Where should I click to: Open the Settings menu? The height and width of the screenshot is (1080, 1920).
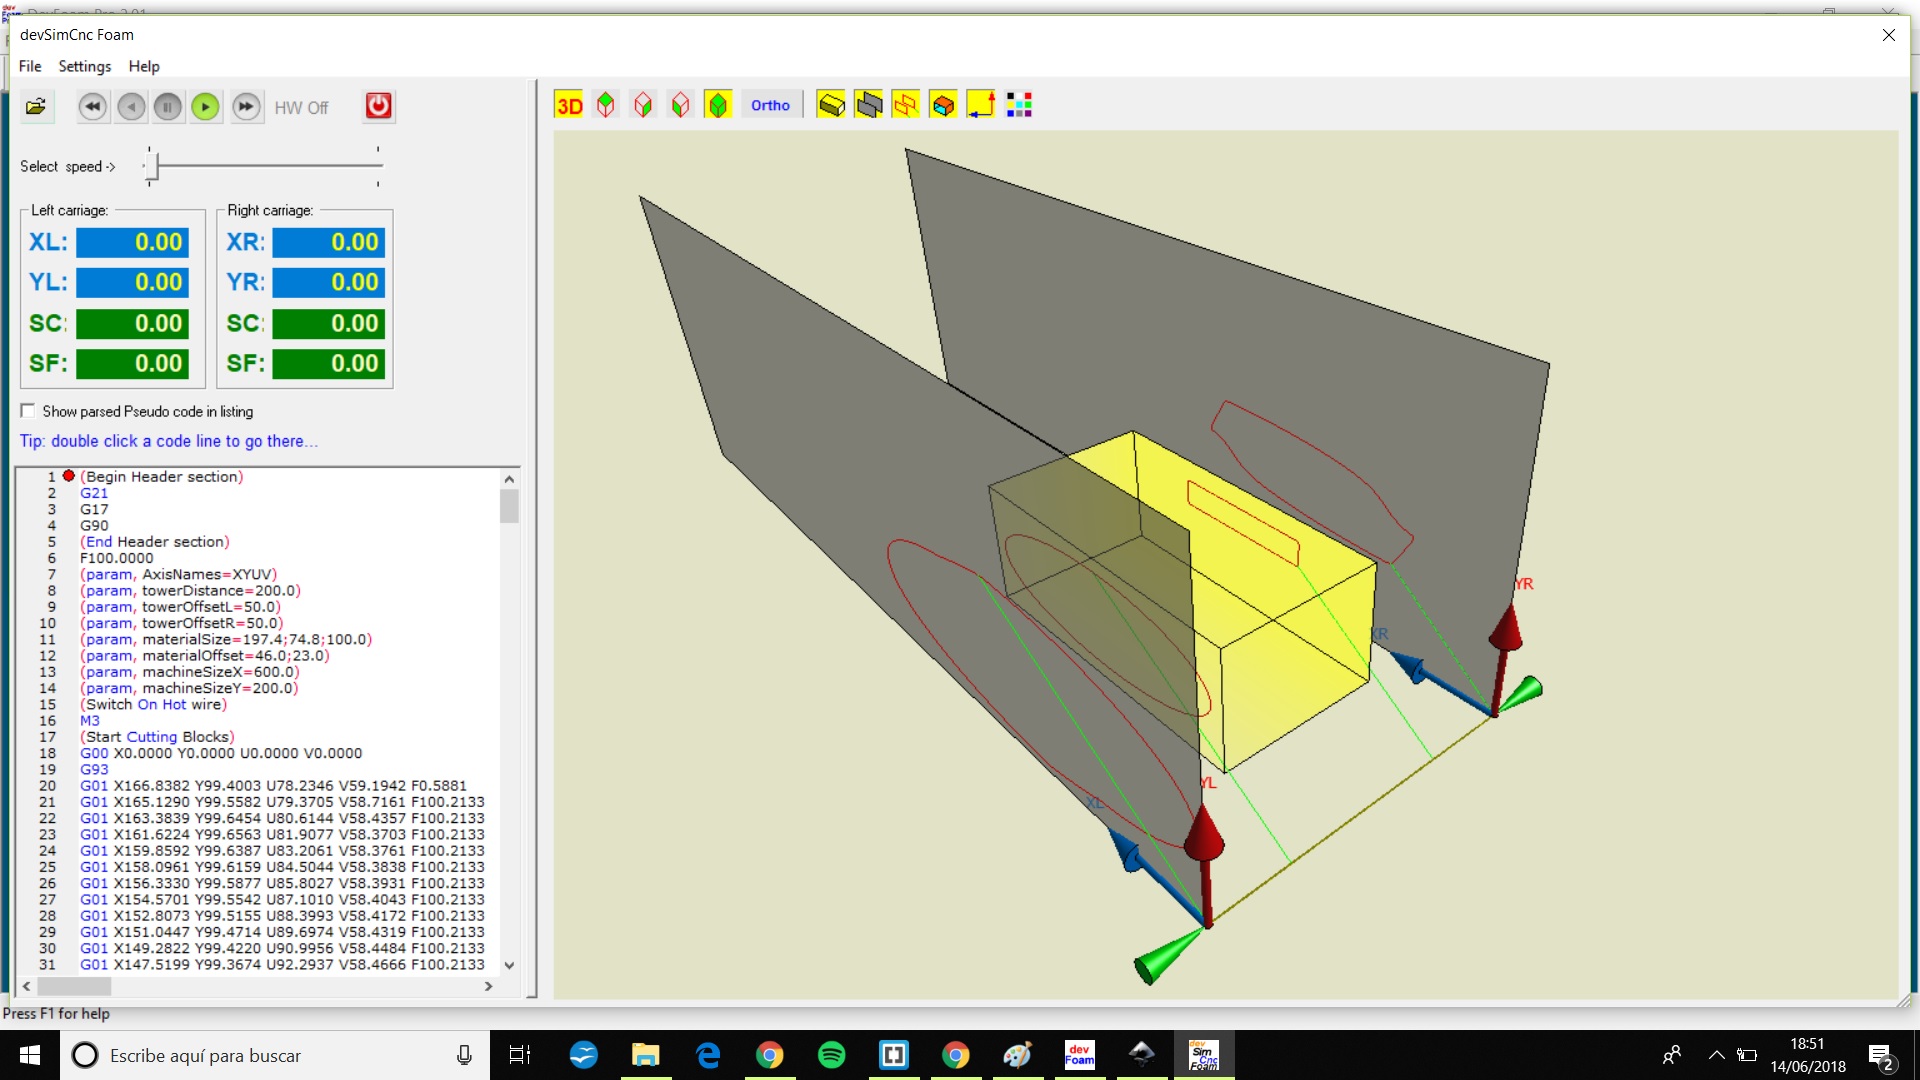tap(84, 66)
